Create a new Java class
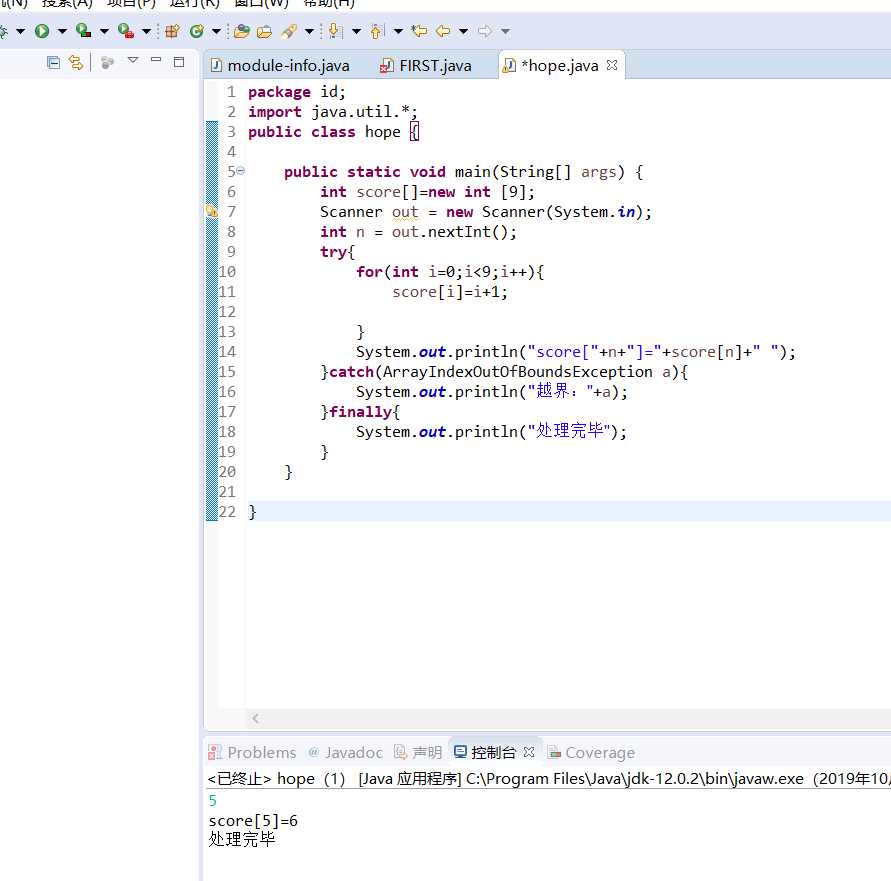Viewport: 891px width, 881px height. click(x=197, y=31)
